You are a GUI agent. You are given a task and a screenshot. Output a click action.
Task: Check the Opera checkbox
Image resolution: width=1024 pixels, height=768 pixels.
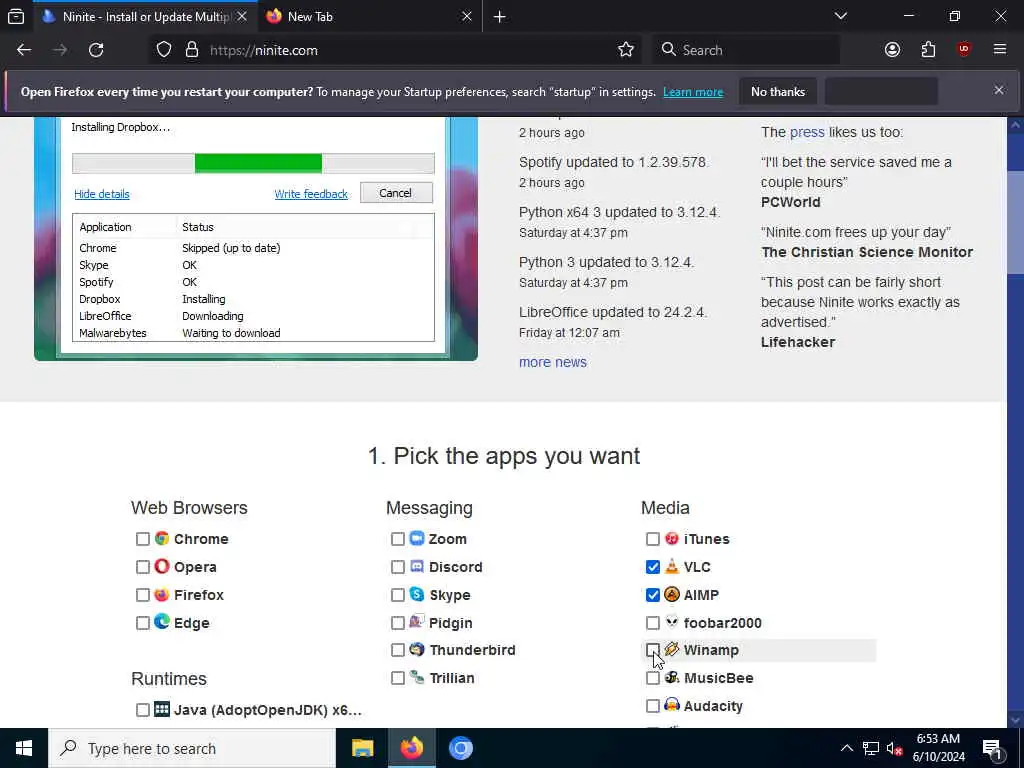pyautogui.click(x=142, y=566)
